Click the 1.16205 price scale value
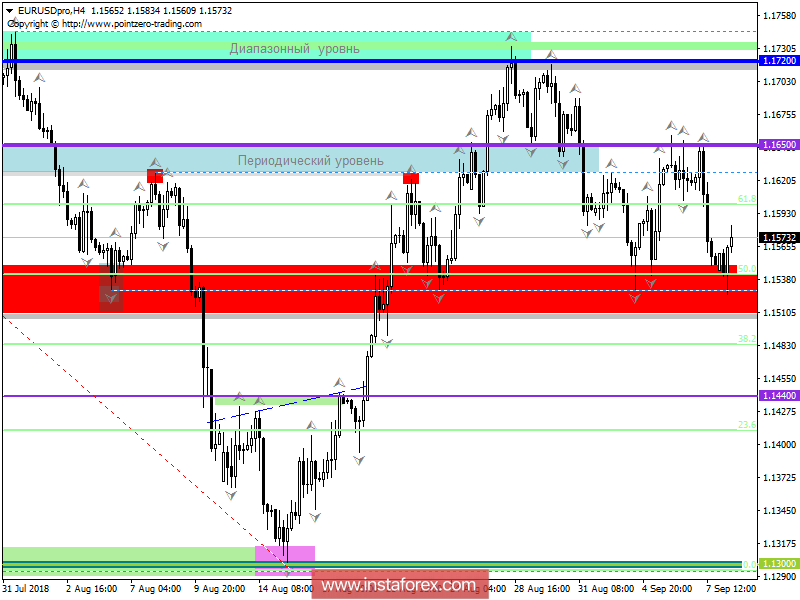 pyautogui.click(x=779, y=181)
